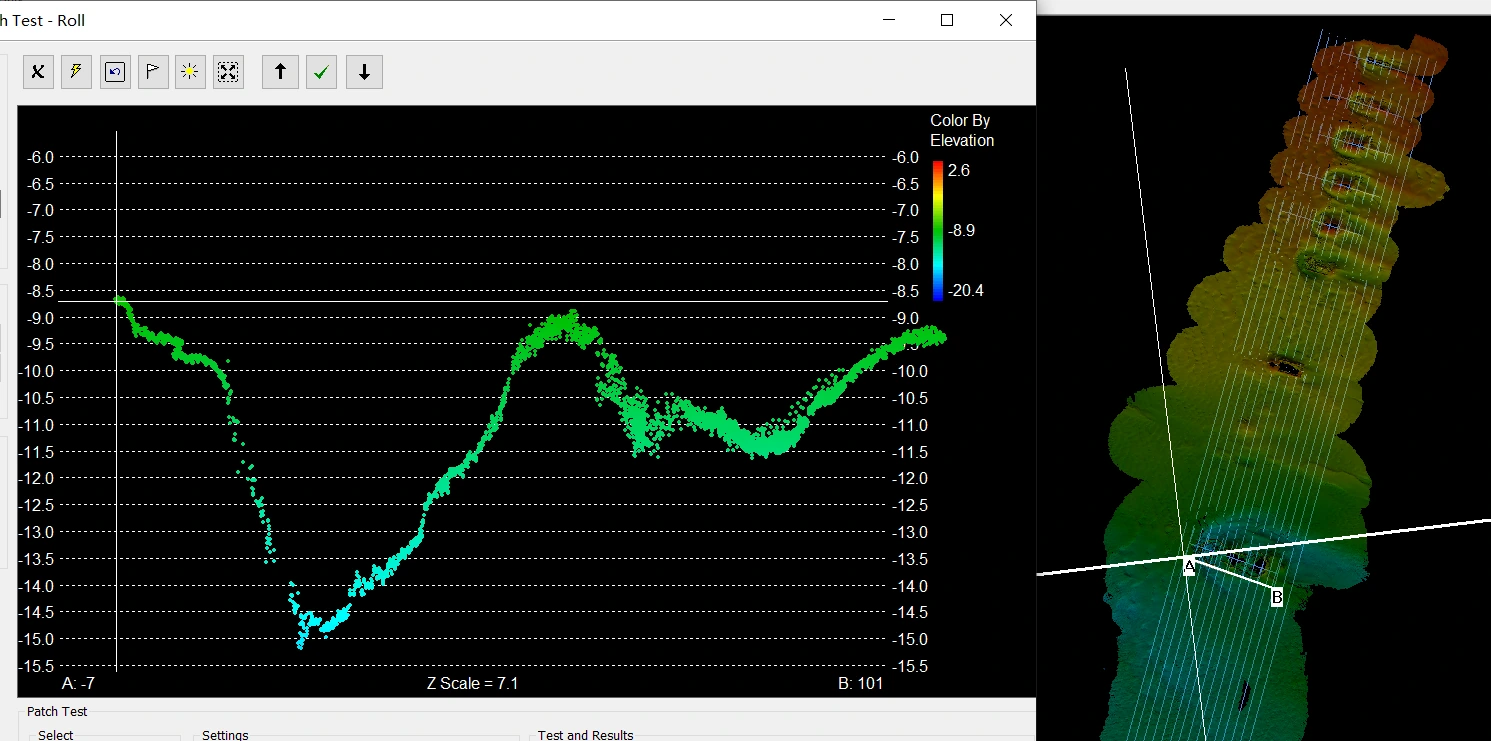The width and height of the screenshot is (1491, 741).
Task: Click the green check mark button
Action: [x=321, y=72]
